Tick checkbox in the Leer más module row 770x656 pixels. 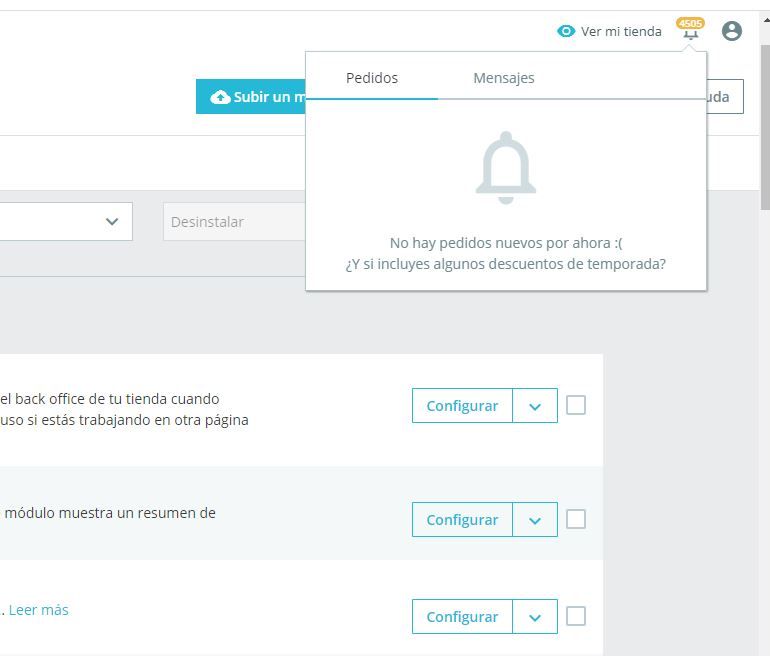point(576,616)
